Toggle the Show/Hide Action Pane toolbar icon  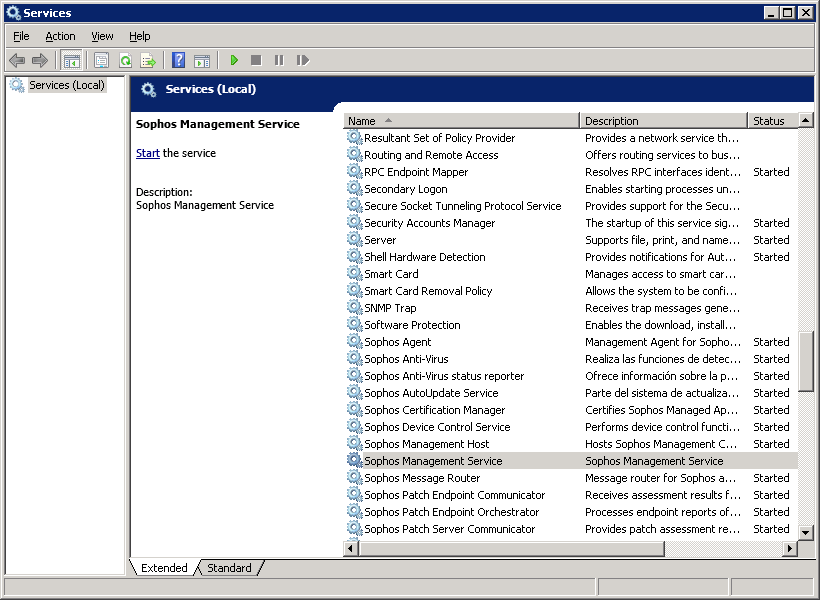[202, 61]
